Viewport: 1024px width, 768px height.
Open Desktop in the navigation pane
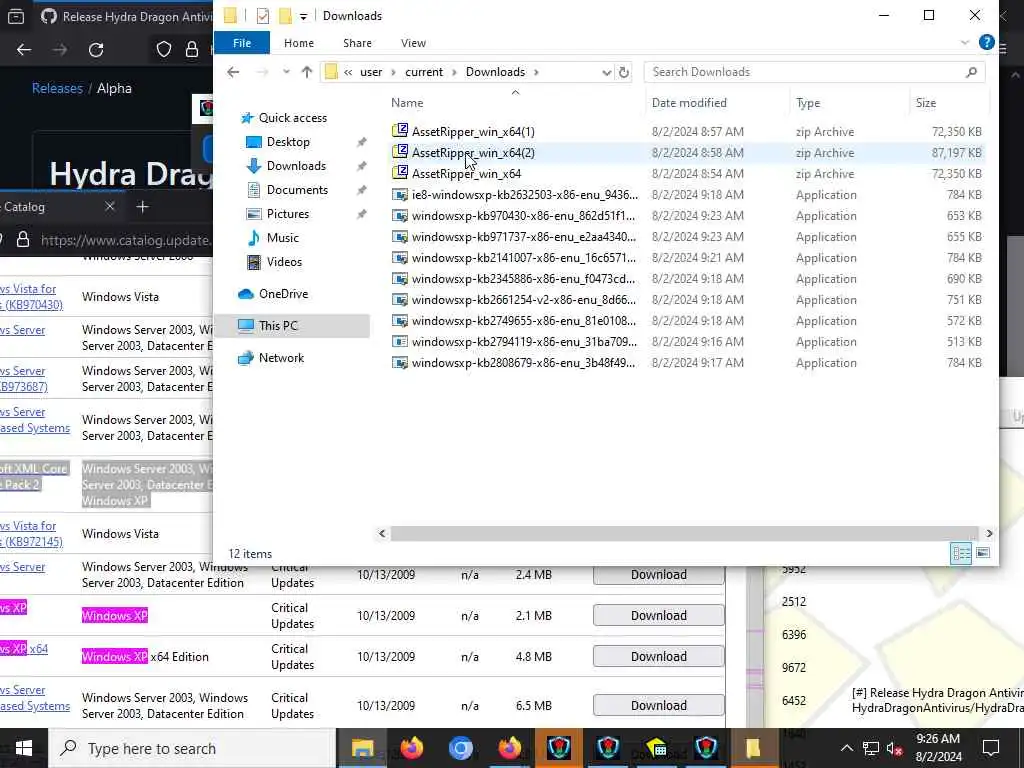tap(288, 142)
